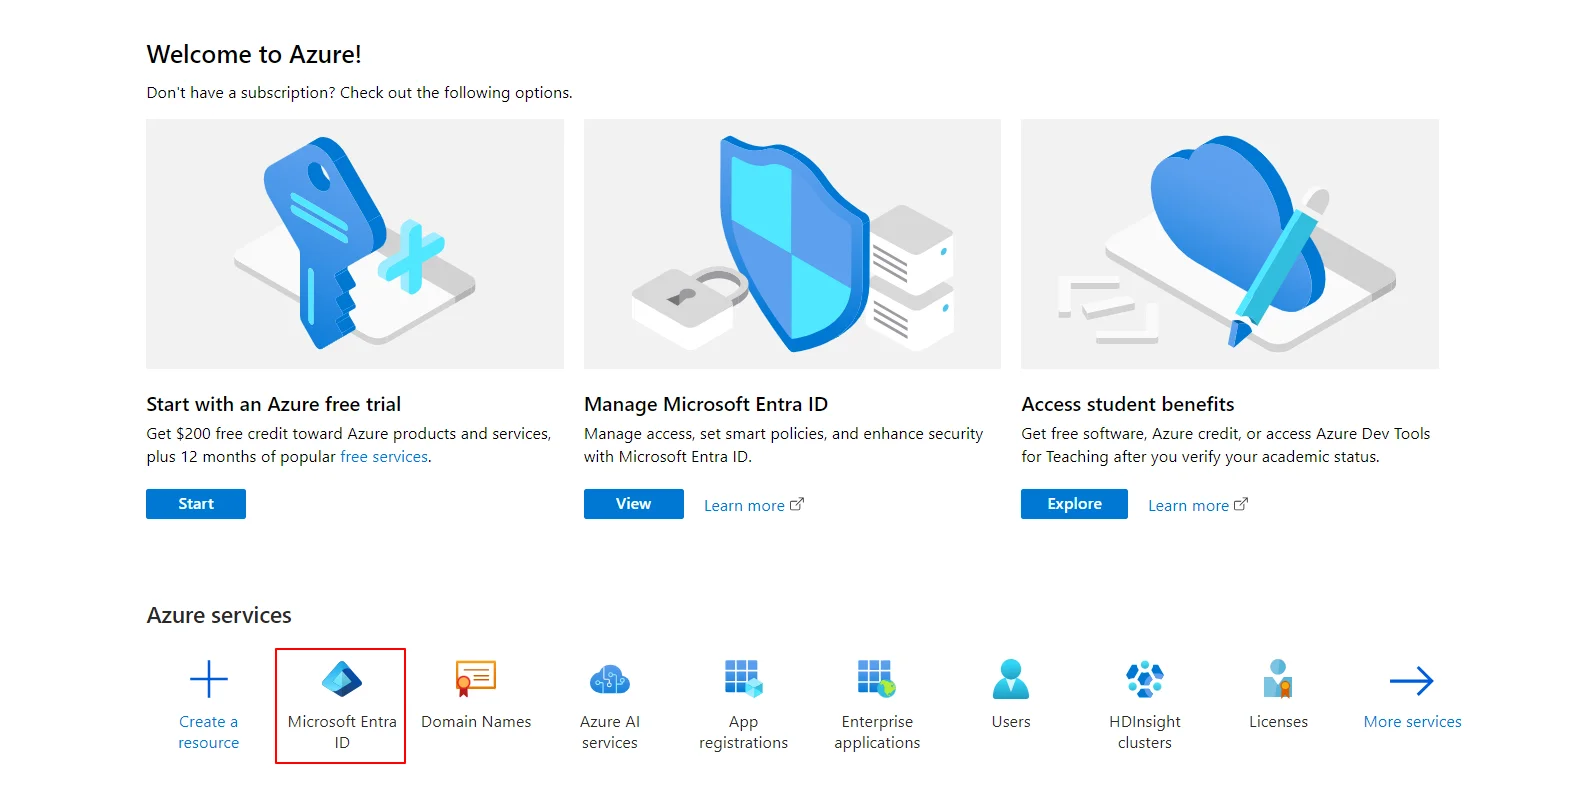Click the Azure services section heading
1590x808 pixels.
point(218,615)
